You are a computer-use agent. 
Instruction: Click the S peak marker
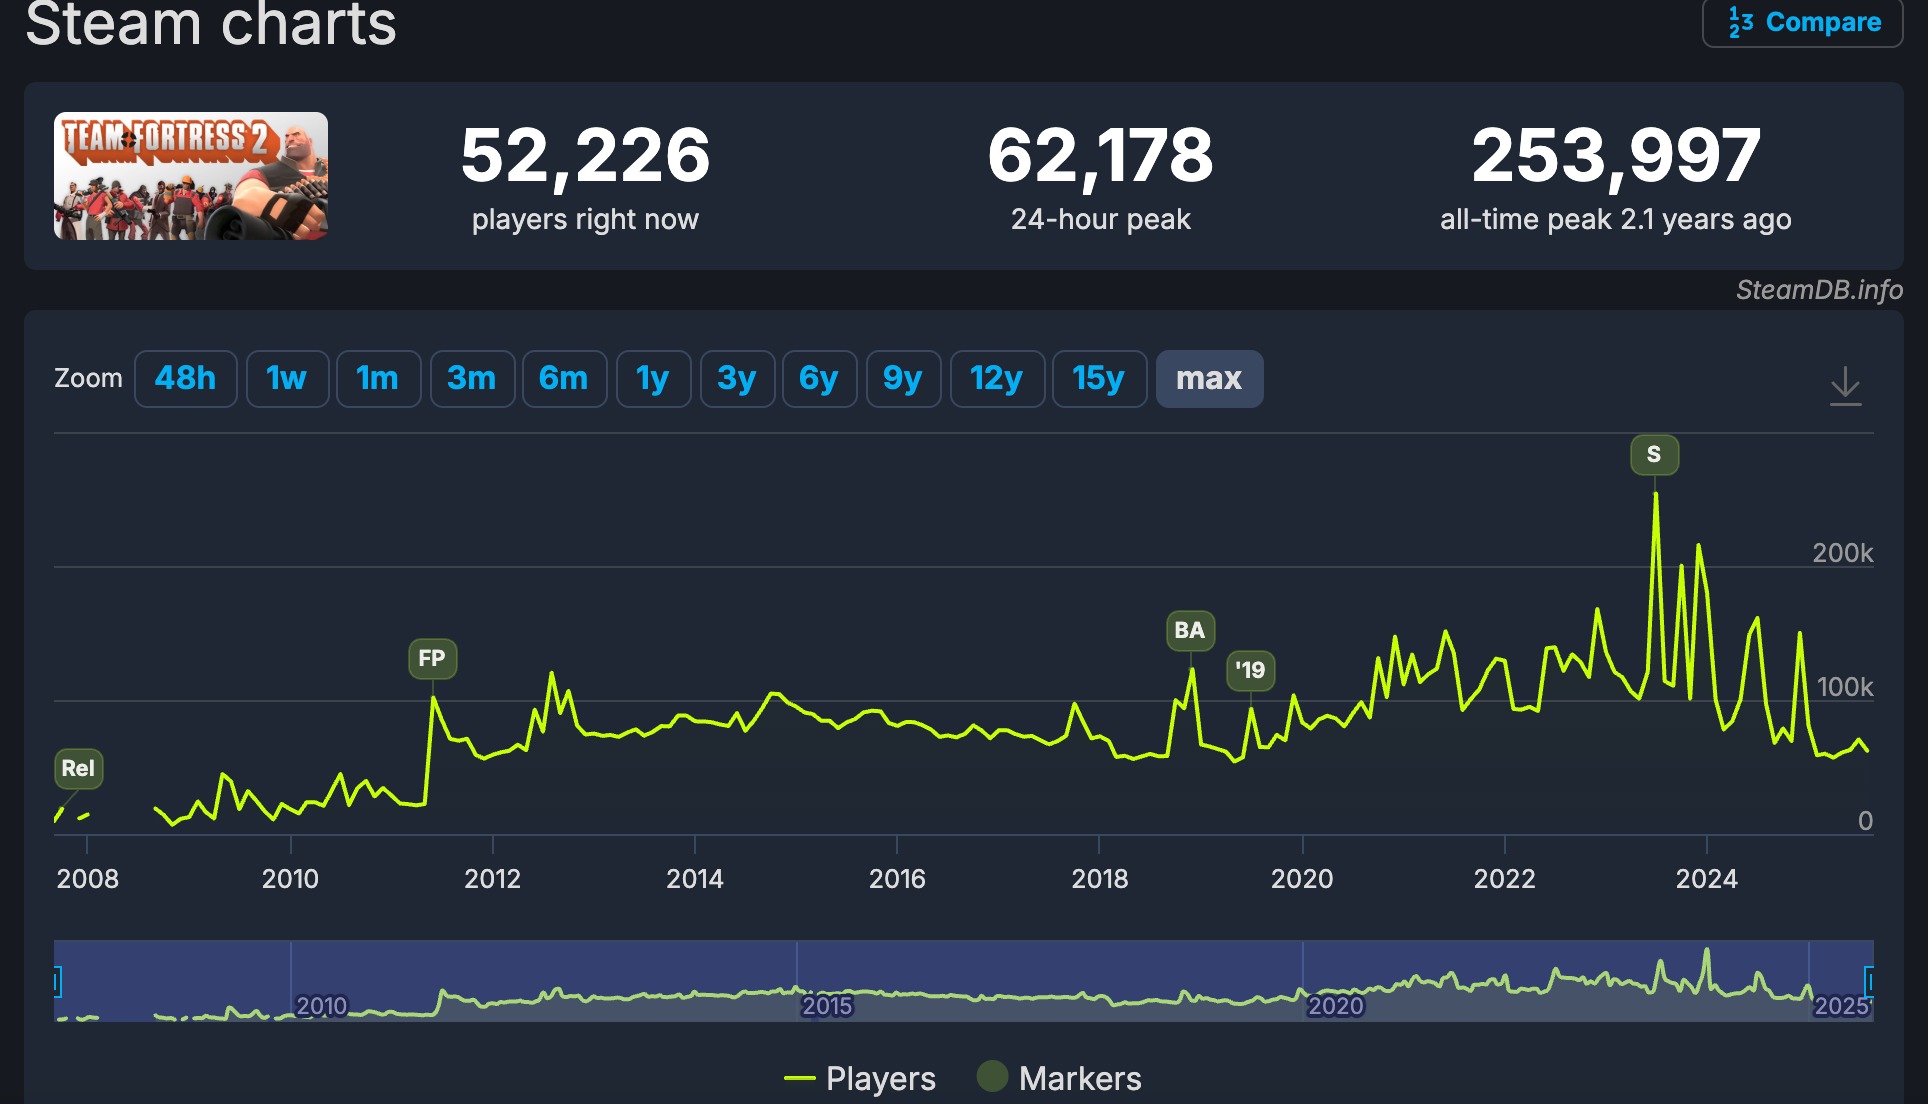tap(1654, 454)
